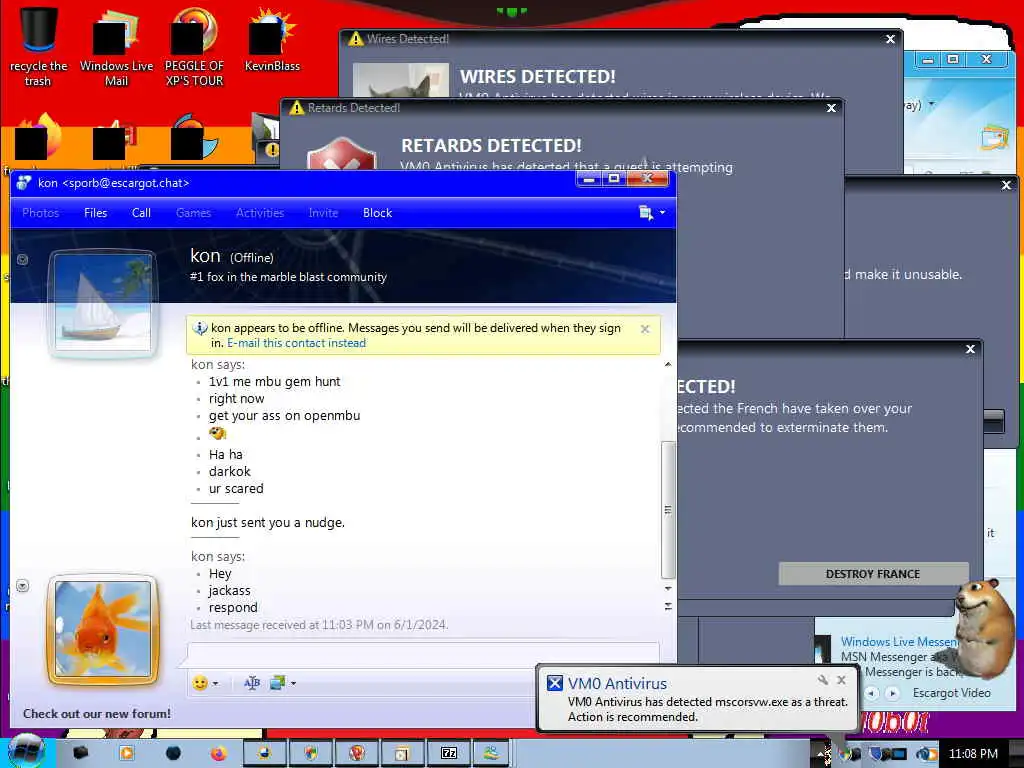
Task: Click the yellow warning badge desktop icon
Action: tap(266, 137)
